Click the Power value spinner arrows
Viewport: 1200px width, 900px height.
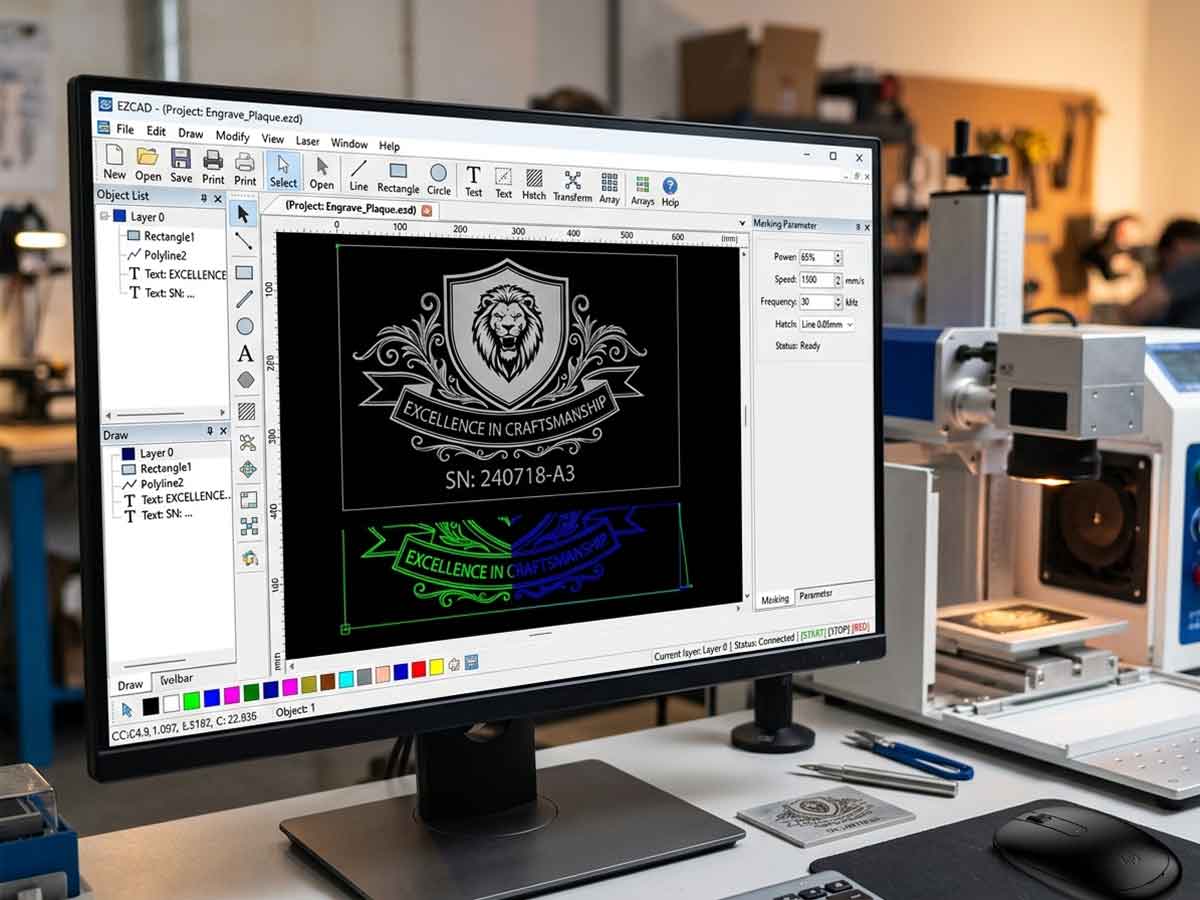pos(838,258)
